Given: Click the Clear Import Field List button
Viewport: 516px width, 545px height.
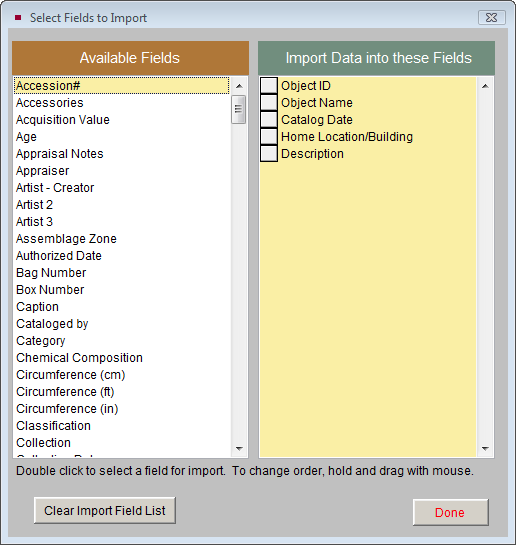Looking at the screenshot, I should [105, 510].
